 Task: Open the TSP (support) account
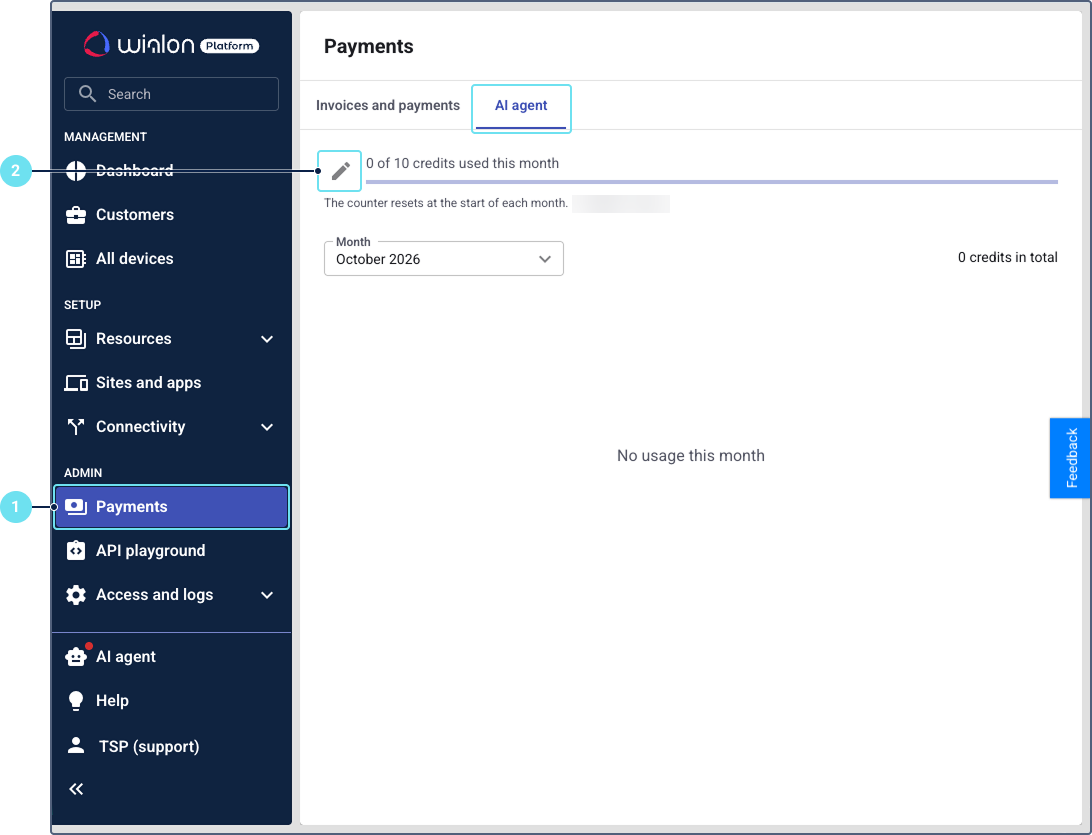point(149,747)
